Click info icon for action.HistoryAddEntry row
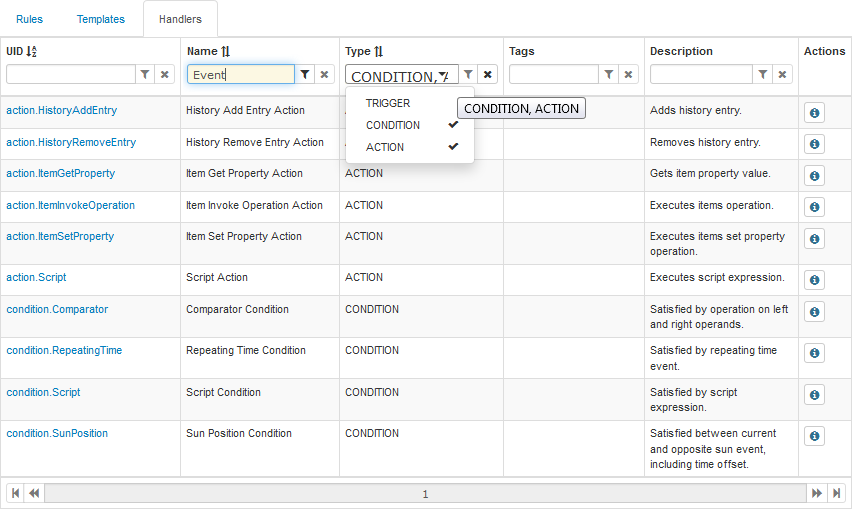The height and width of the screenshot is (509, 852). (814, 113)
